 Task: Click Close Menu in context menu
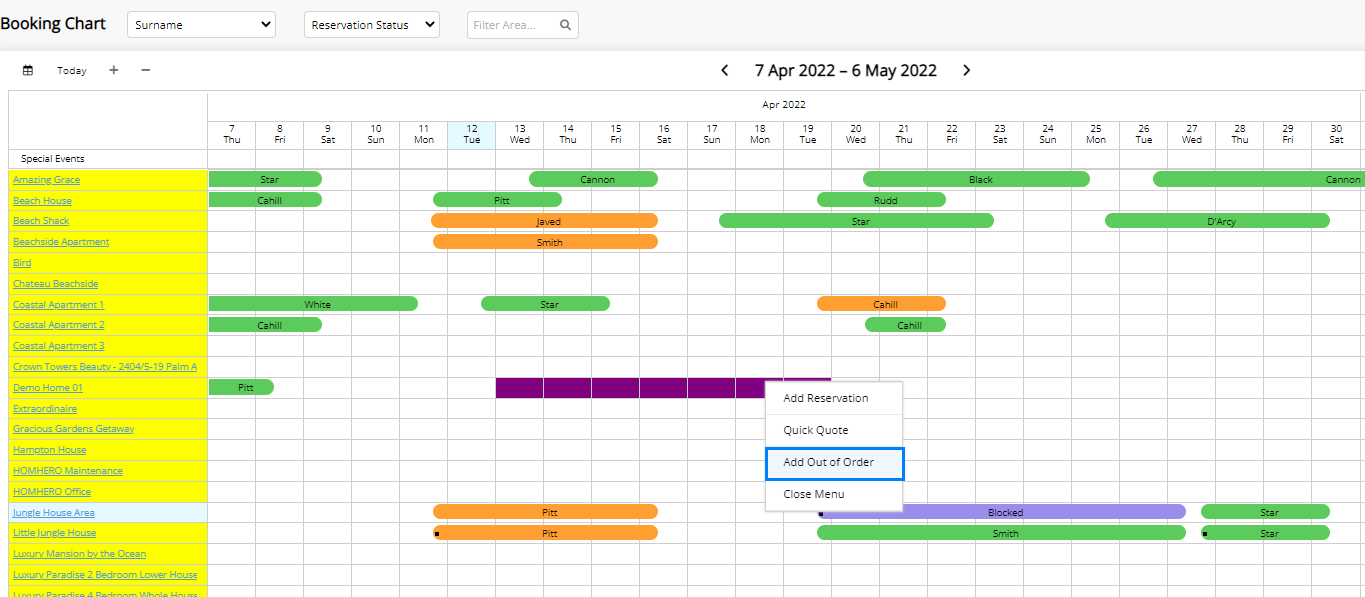[813, 494]
